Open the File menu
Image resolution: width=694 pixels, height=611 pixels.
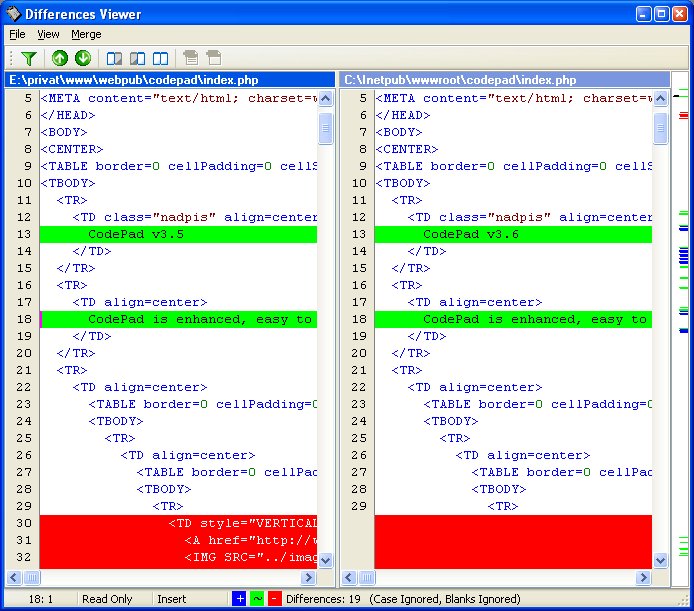tap(17, 34)
